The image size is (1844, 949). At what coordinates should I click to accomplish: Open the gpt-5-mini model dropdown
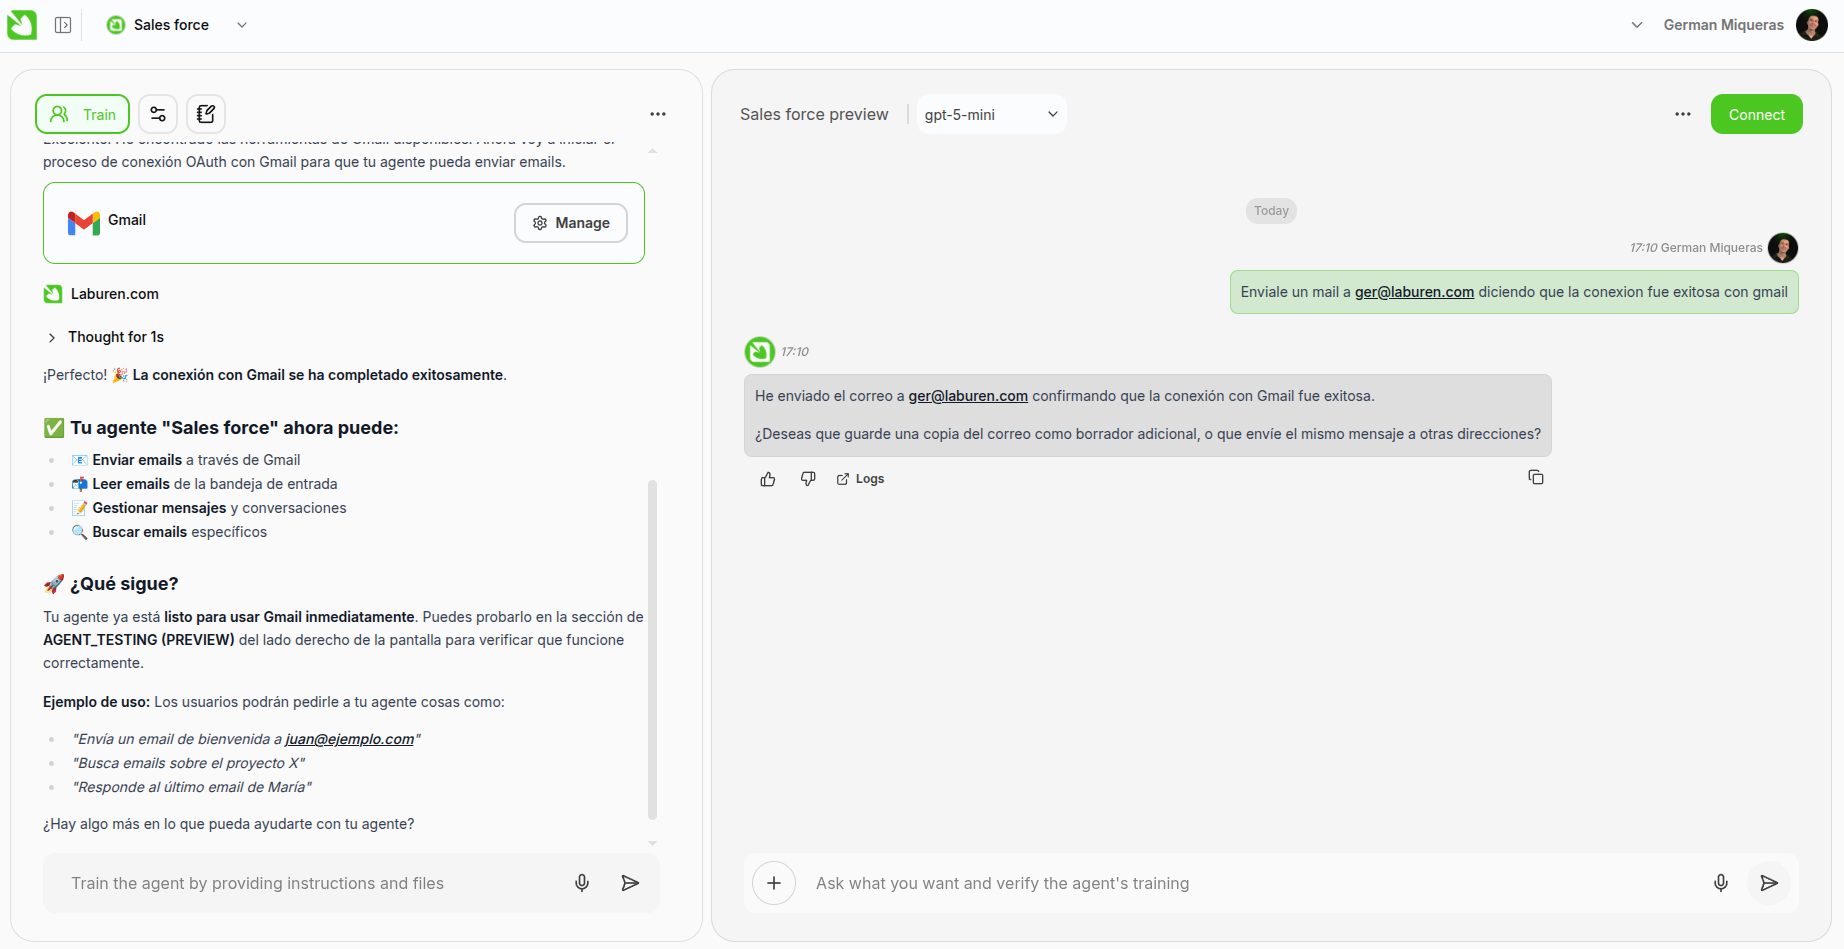coord(991,114)
